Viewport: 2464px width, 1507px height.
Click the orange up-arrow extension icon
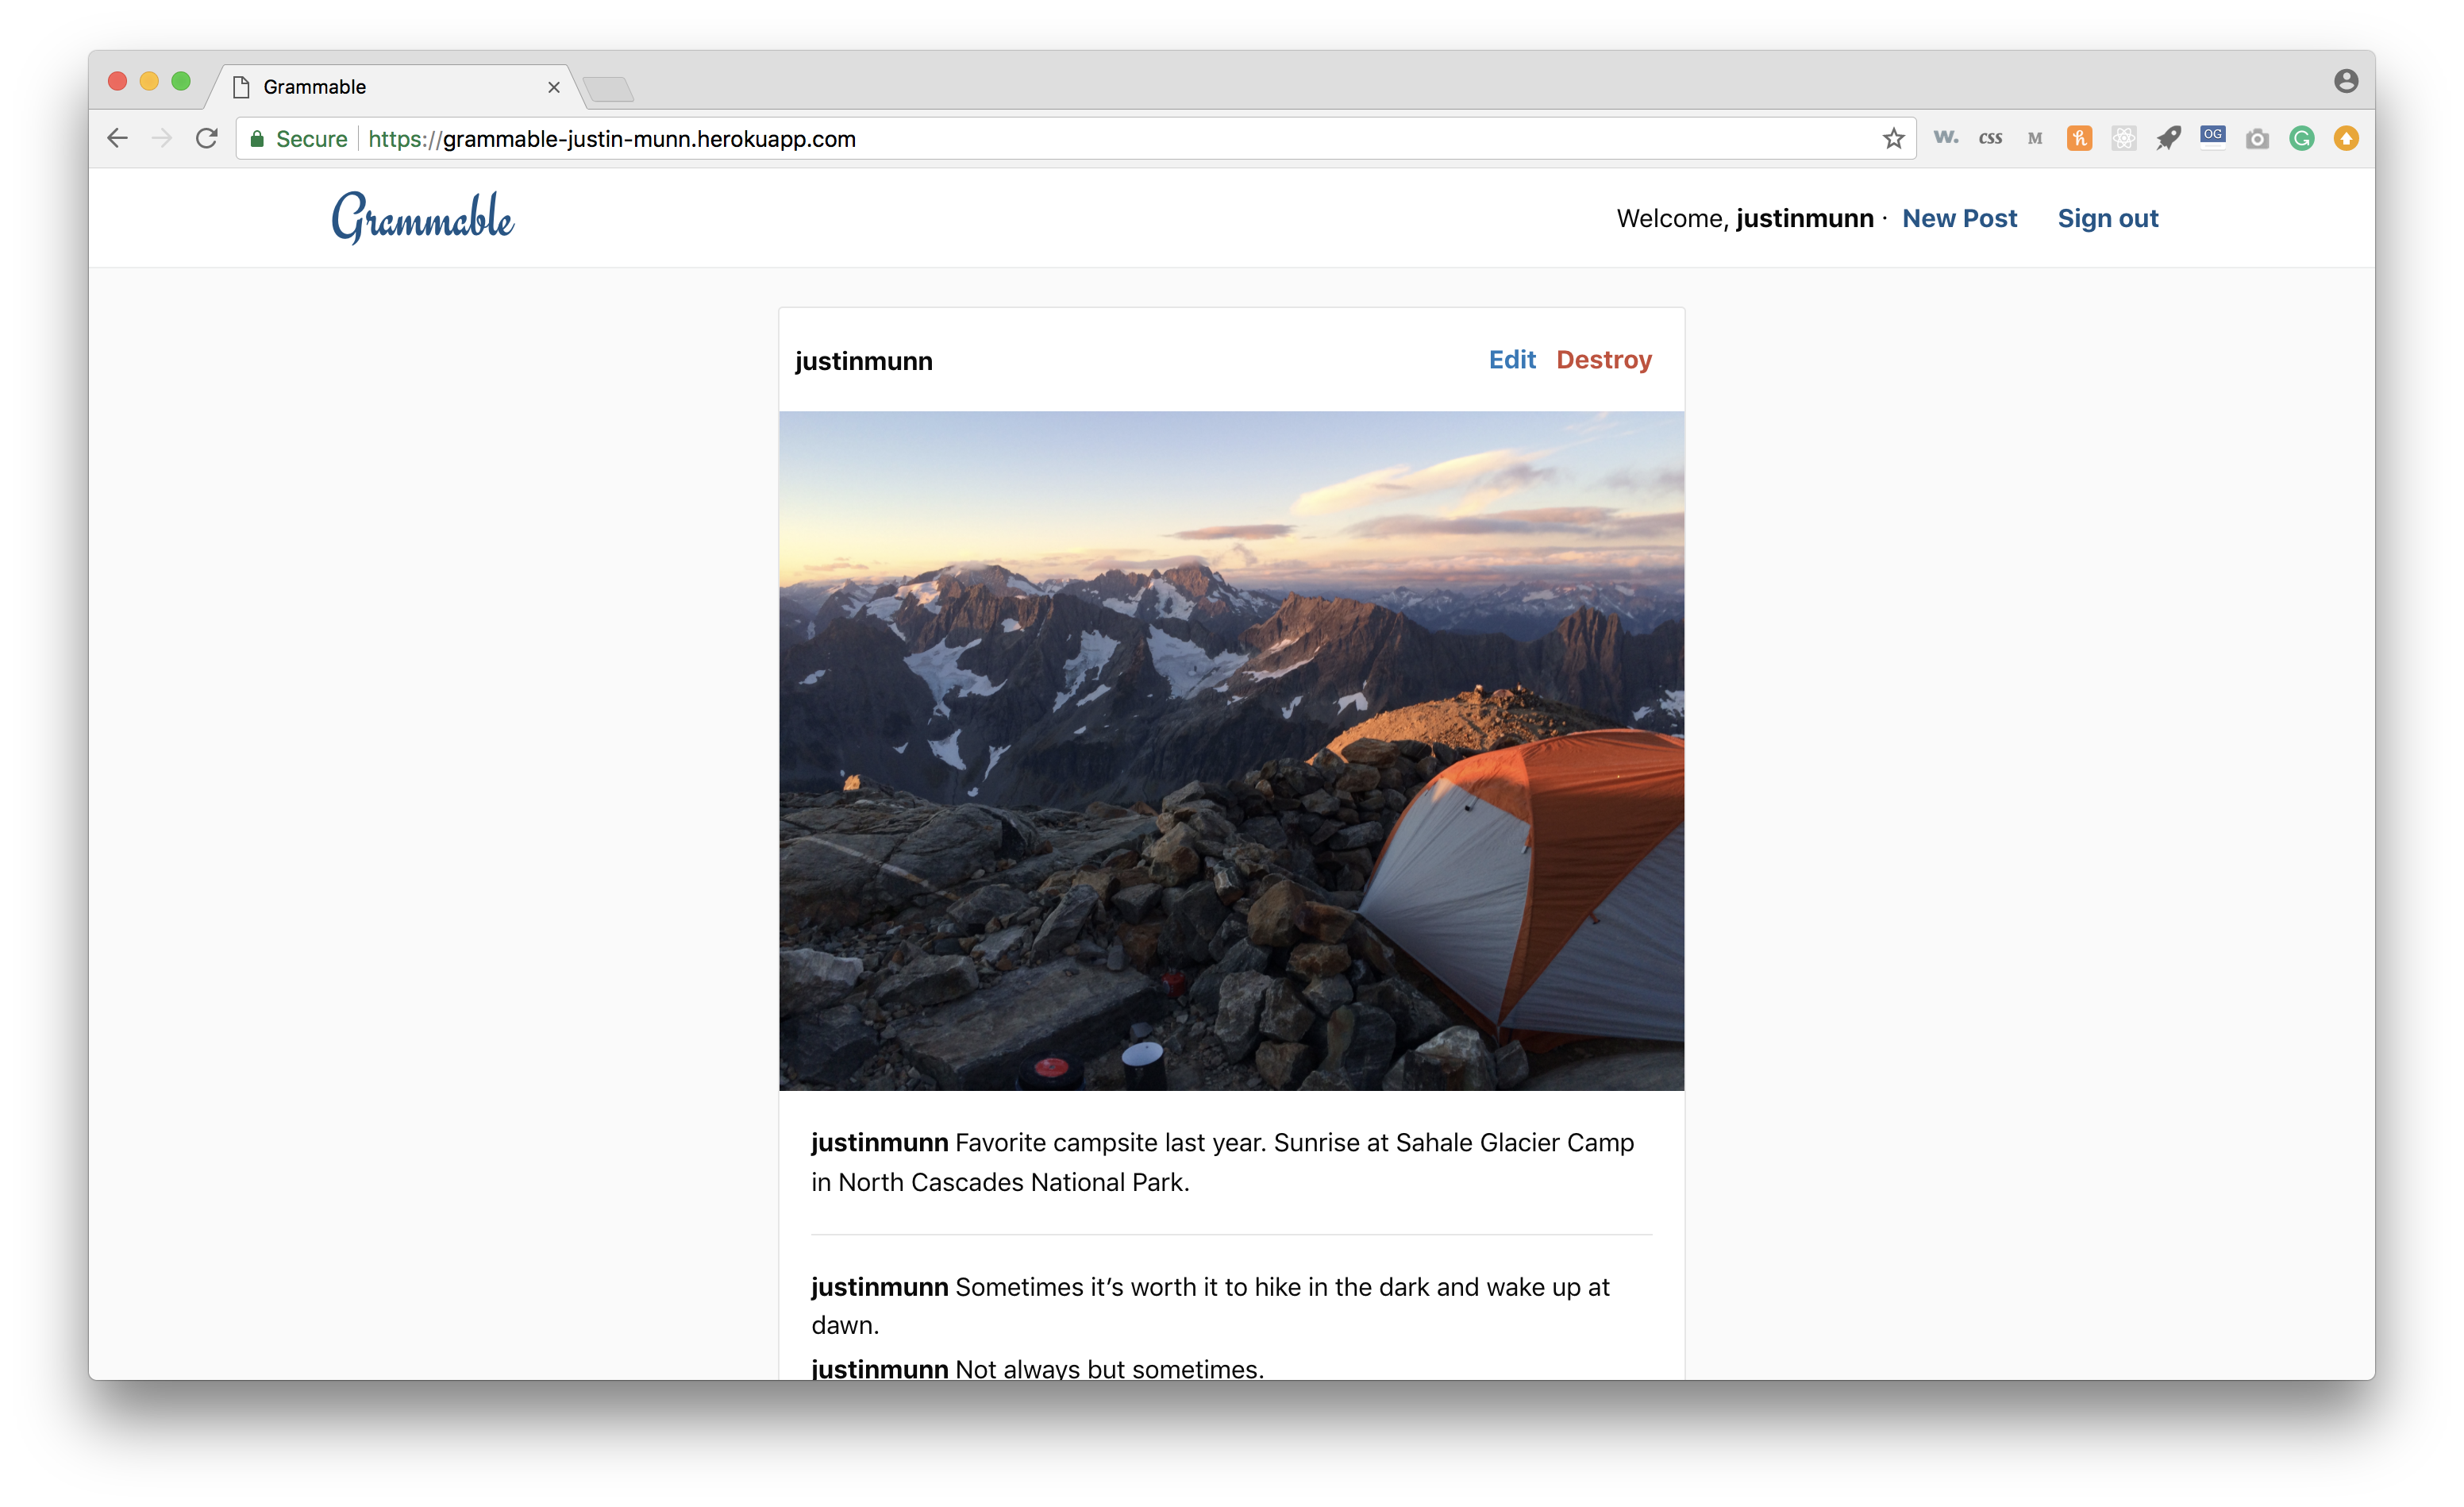tap(2346, 139)
